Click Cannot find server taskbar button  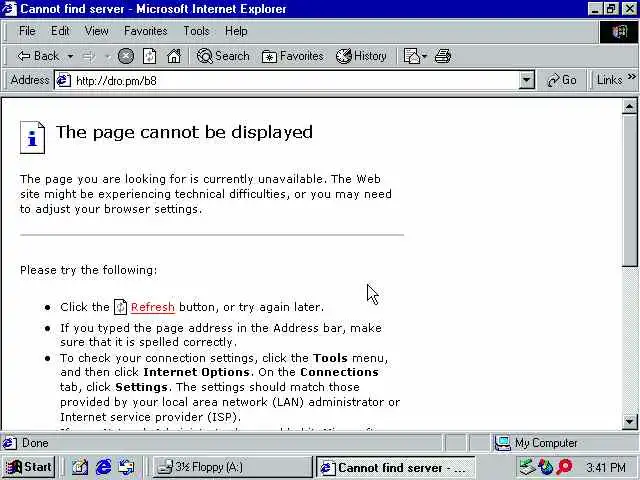click(395, 467)
